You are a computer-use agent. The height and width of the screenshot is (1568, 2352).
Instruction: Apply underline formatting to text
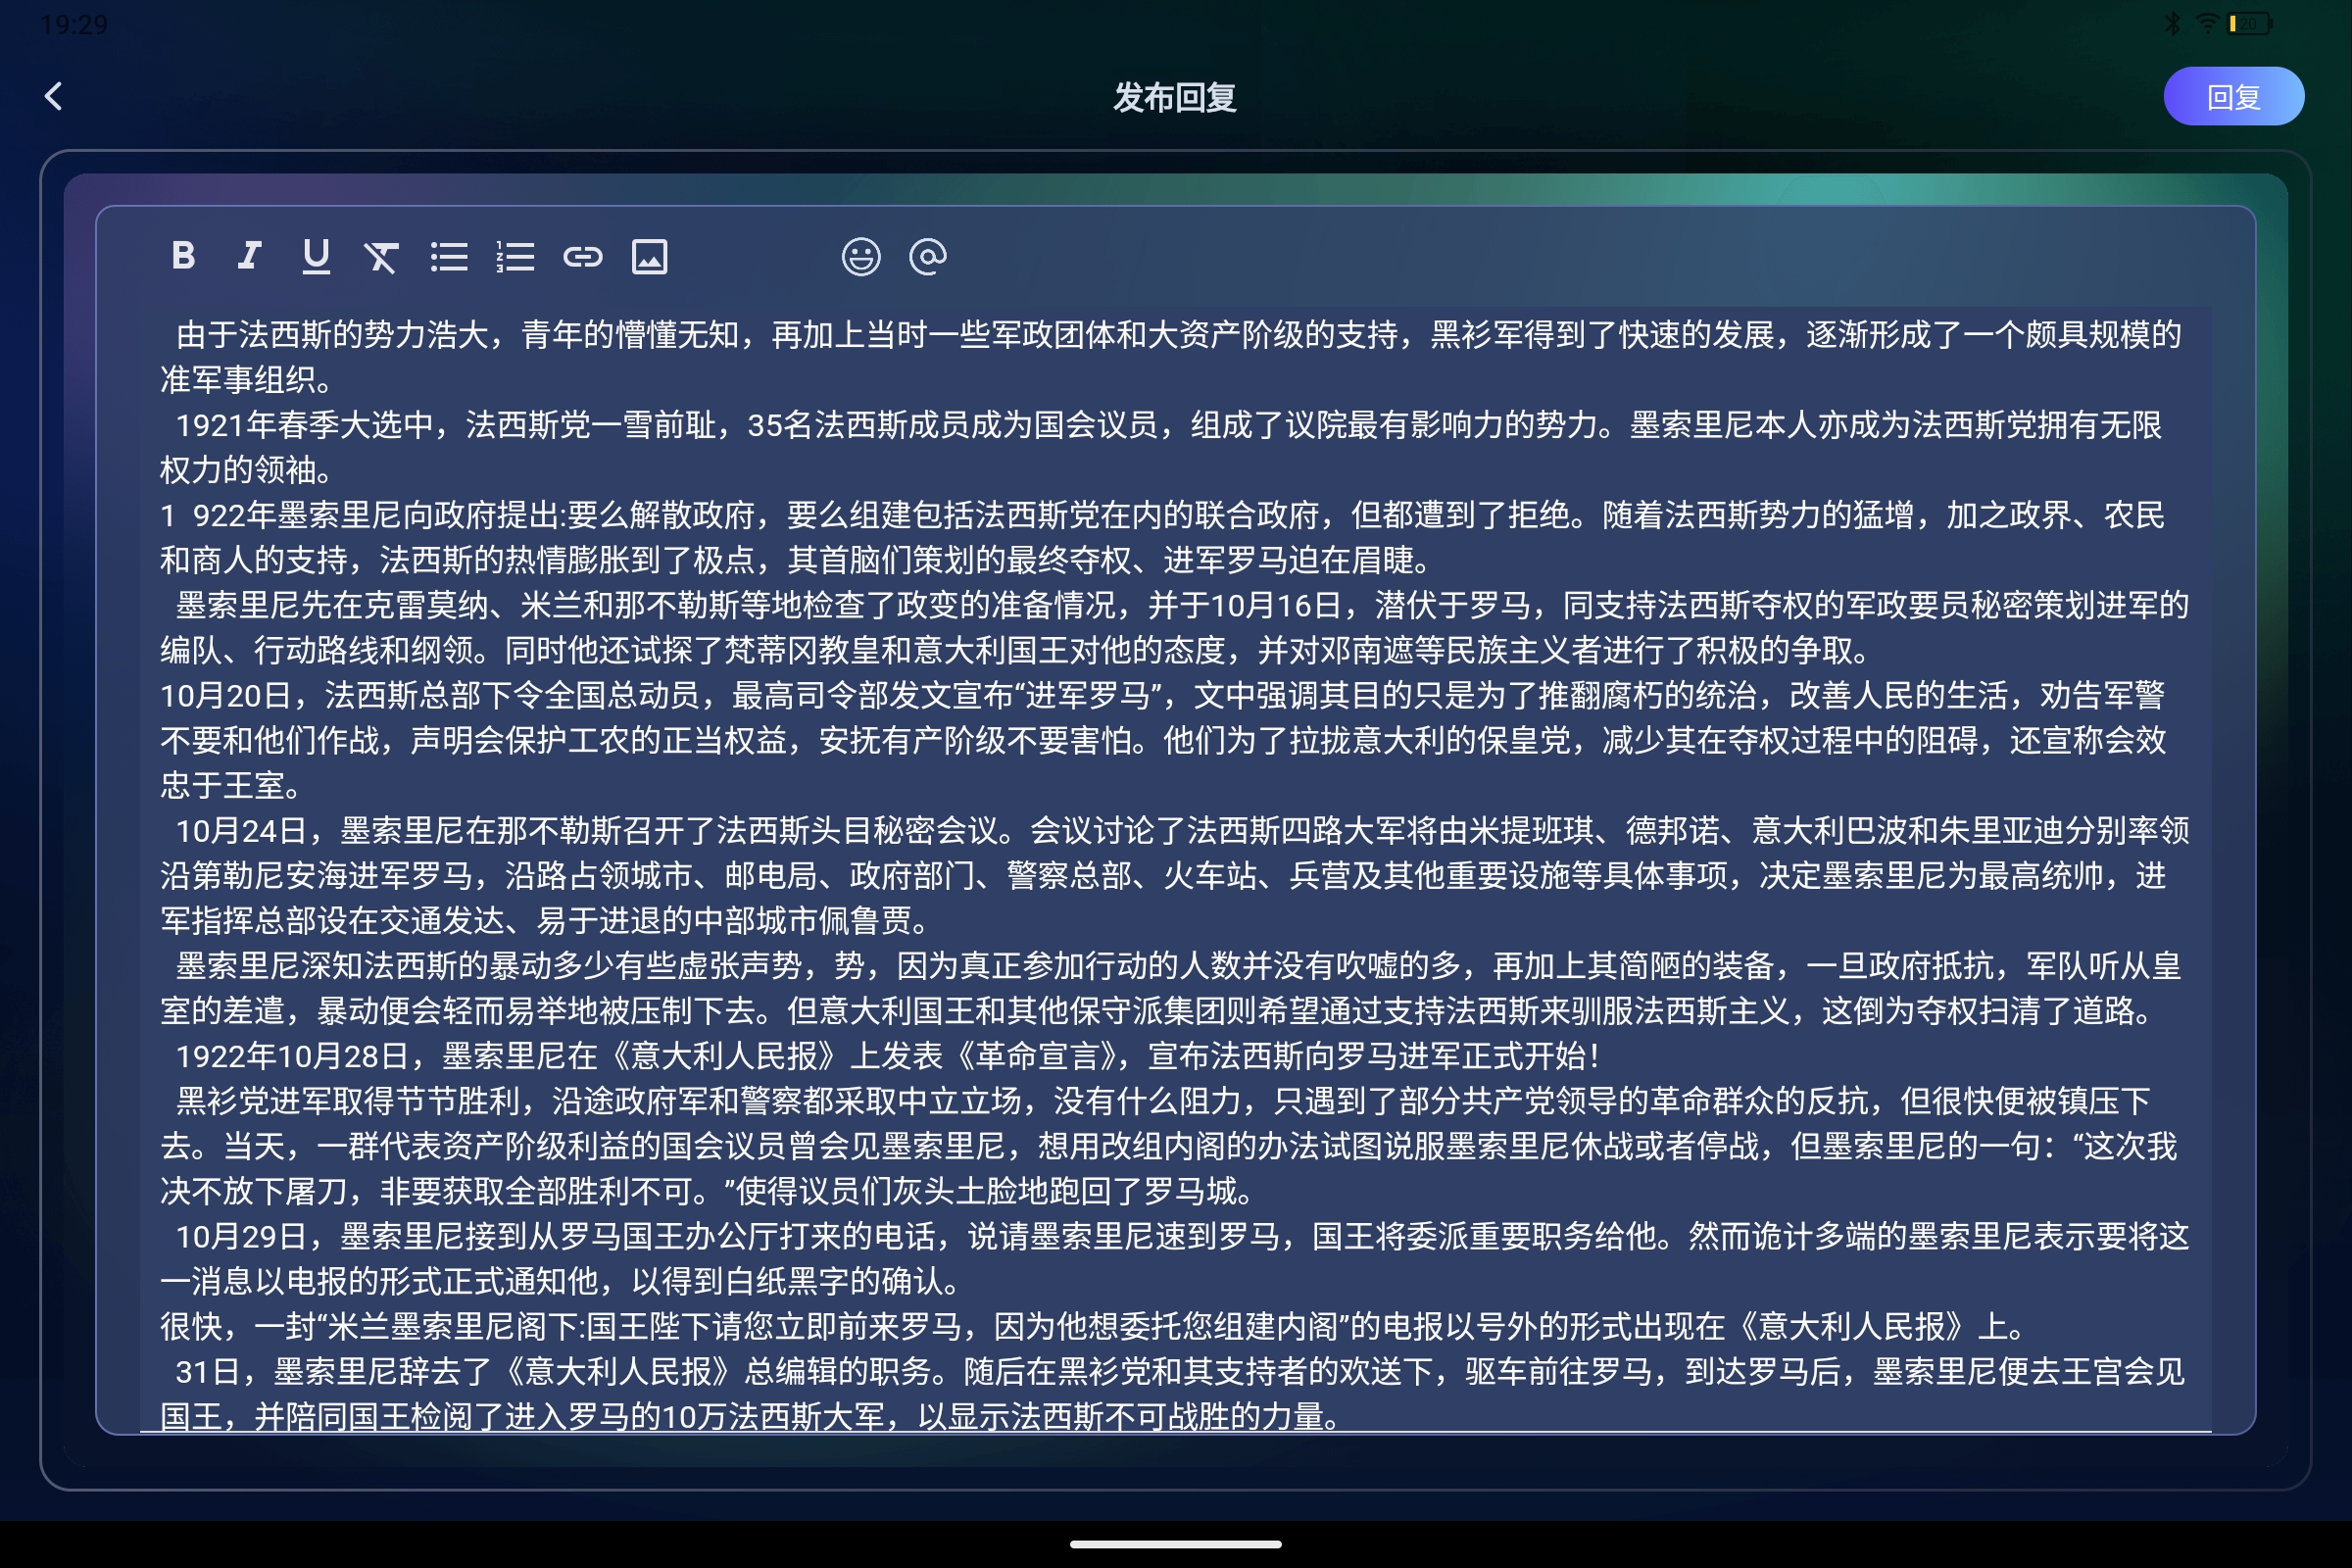click(x=316, y=256)
